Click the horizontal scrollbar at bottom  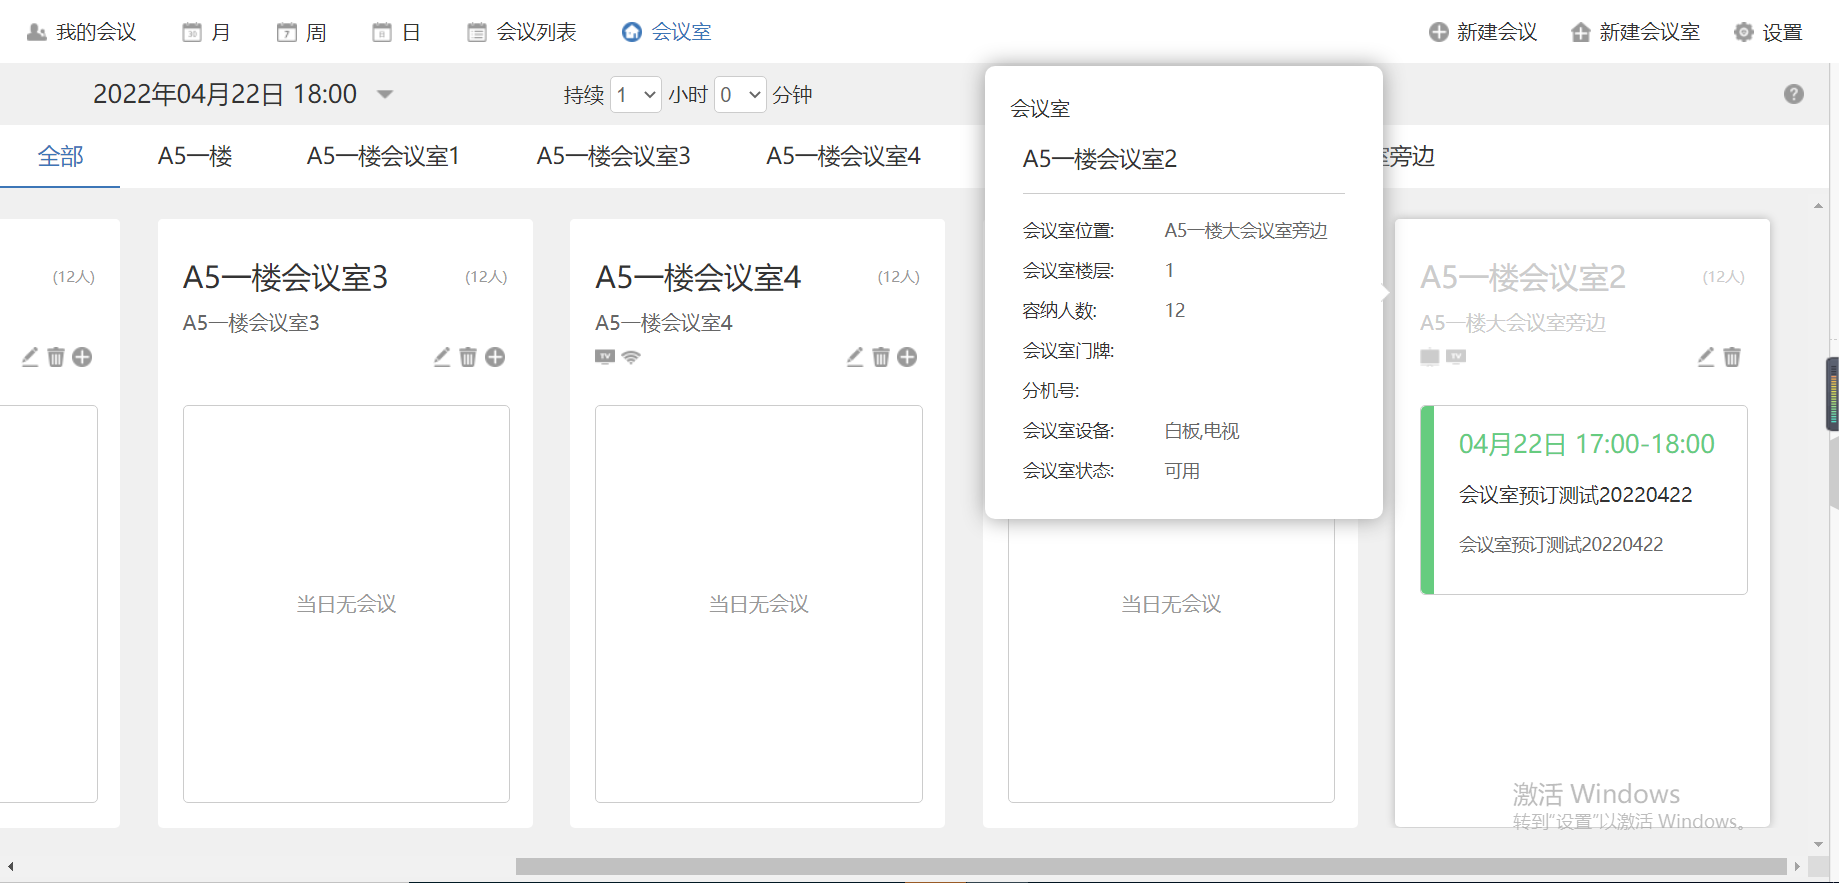tap(1150, 866)
